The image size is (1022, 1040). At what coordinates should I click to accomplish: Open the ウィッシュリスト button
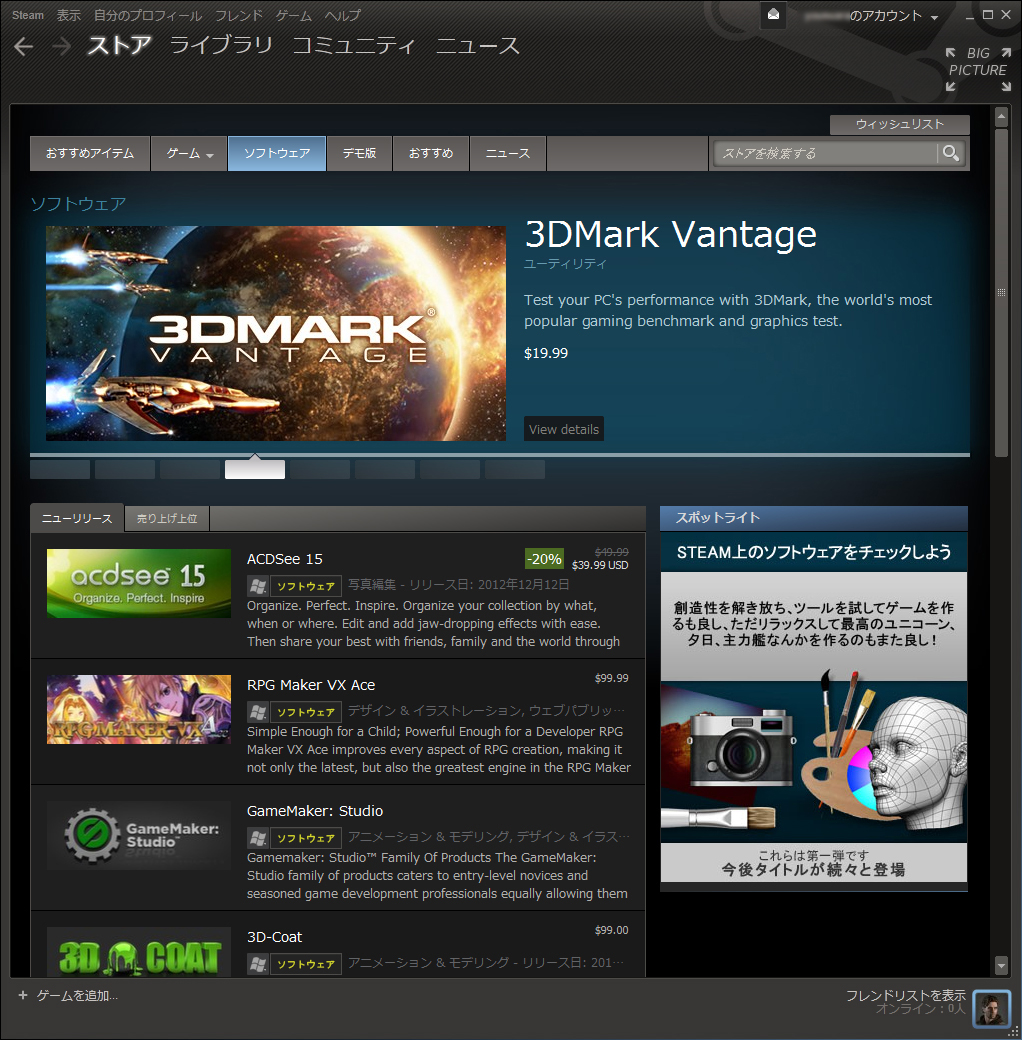(899, 125)
